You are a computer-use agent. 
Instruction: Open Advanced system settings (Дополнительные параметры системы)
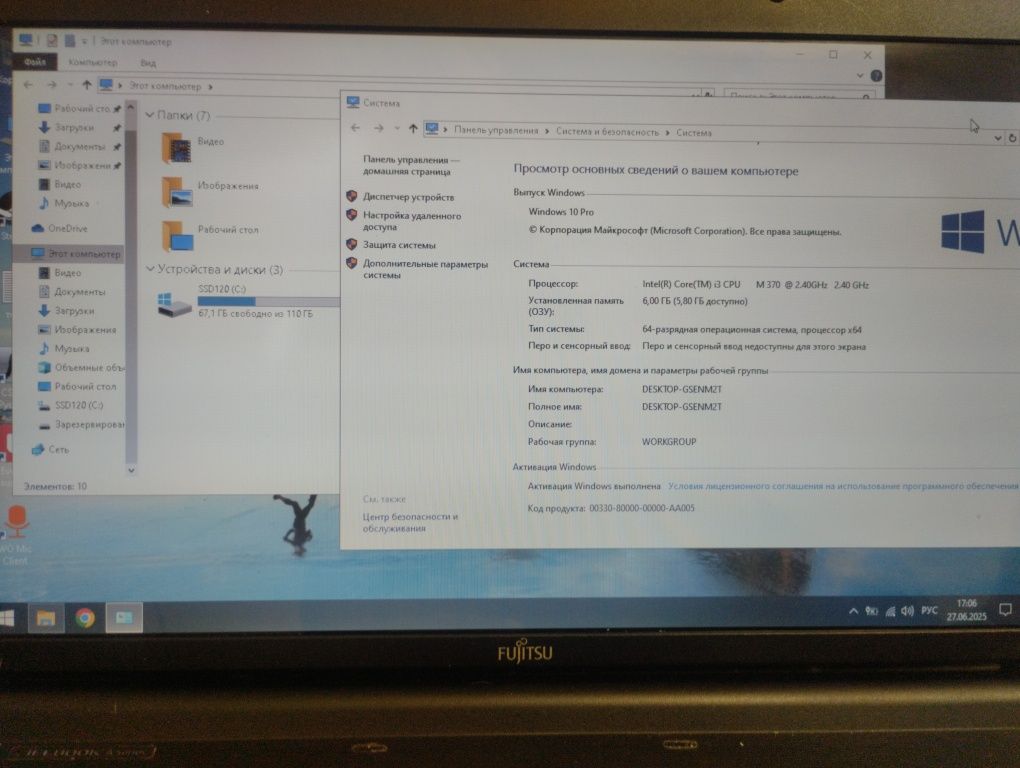click(x=425, y=269)
